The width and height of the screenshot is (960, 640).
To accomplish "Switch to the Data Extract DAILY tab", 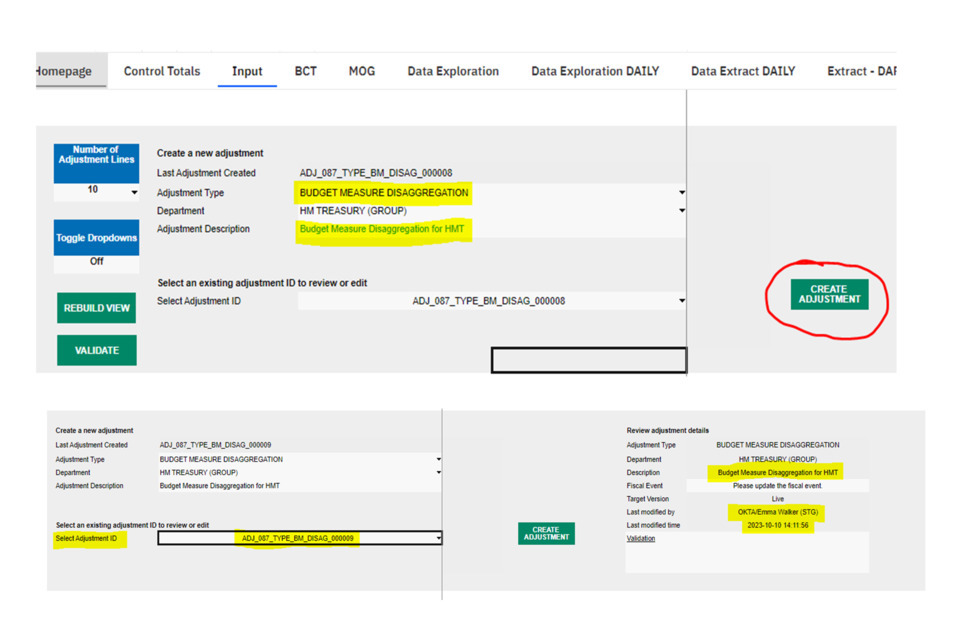I will pos(743,71).
